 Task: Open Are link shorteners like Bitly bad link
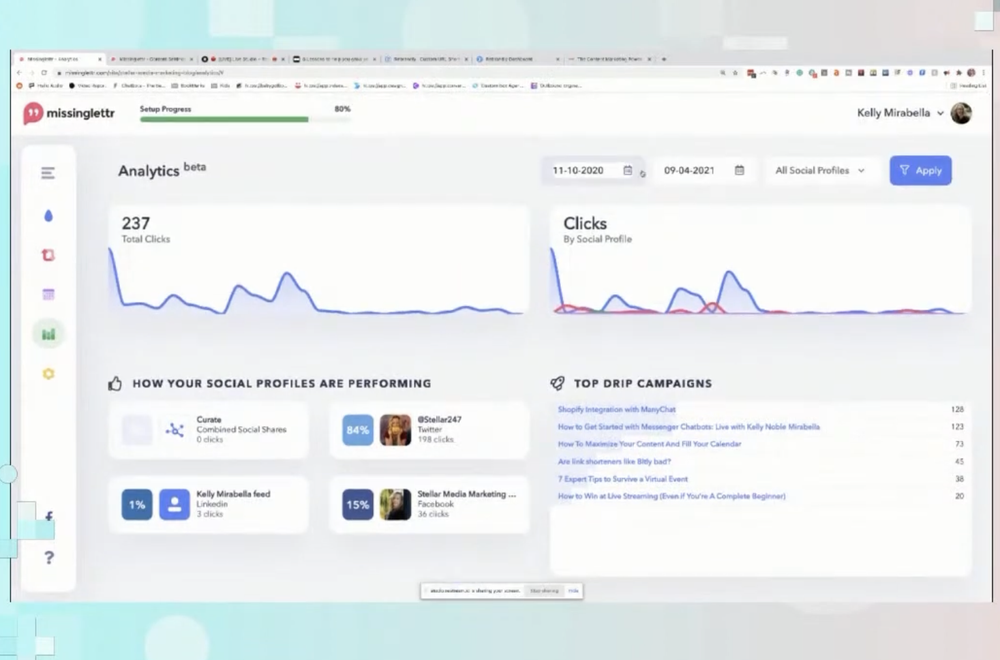point(614,461)
